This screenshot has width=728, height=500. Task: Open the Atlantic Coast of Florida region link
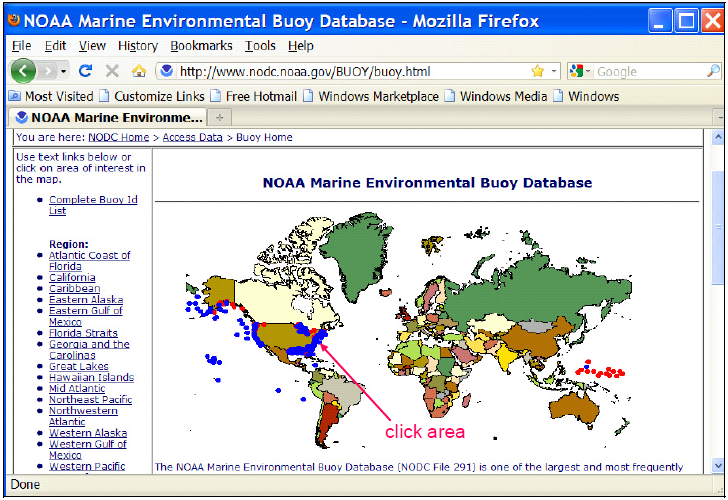[x=90, y=260]
